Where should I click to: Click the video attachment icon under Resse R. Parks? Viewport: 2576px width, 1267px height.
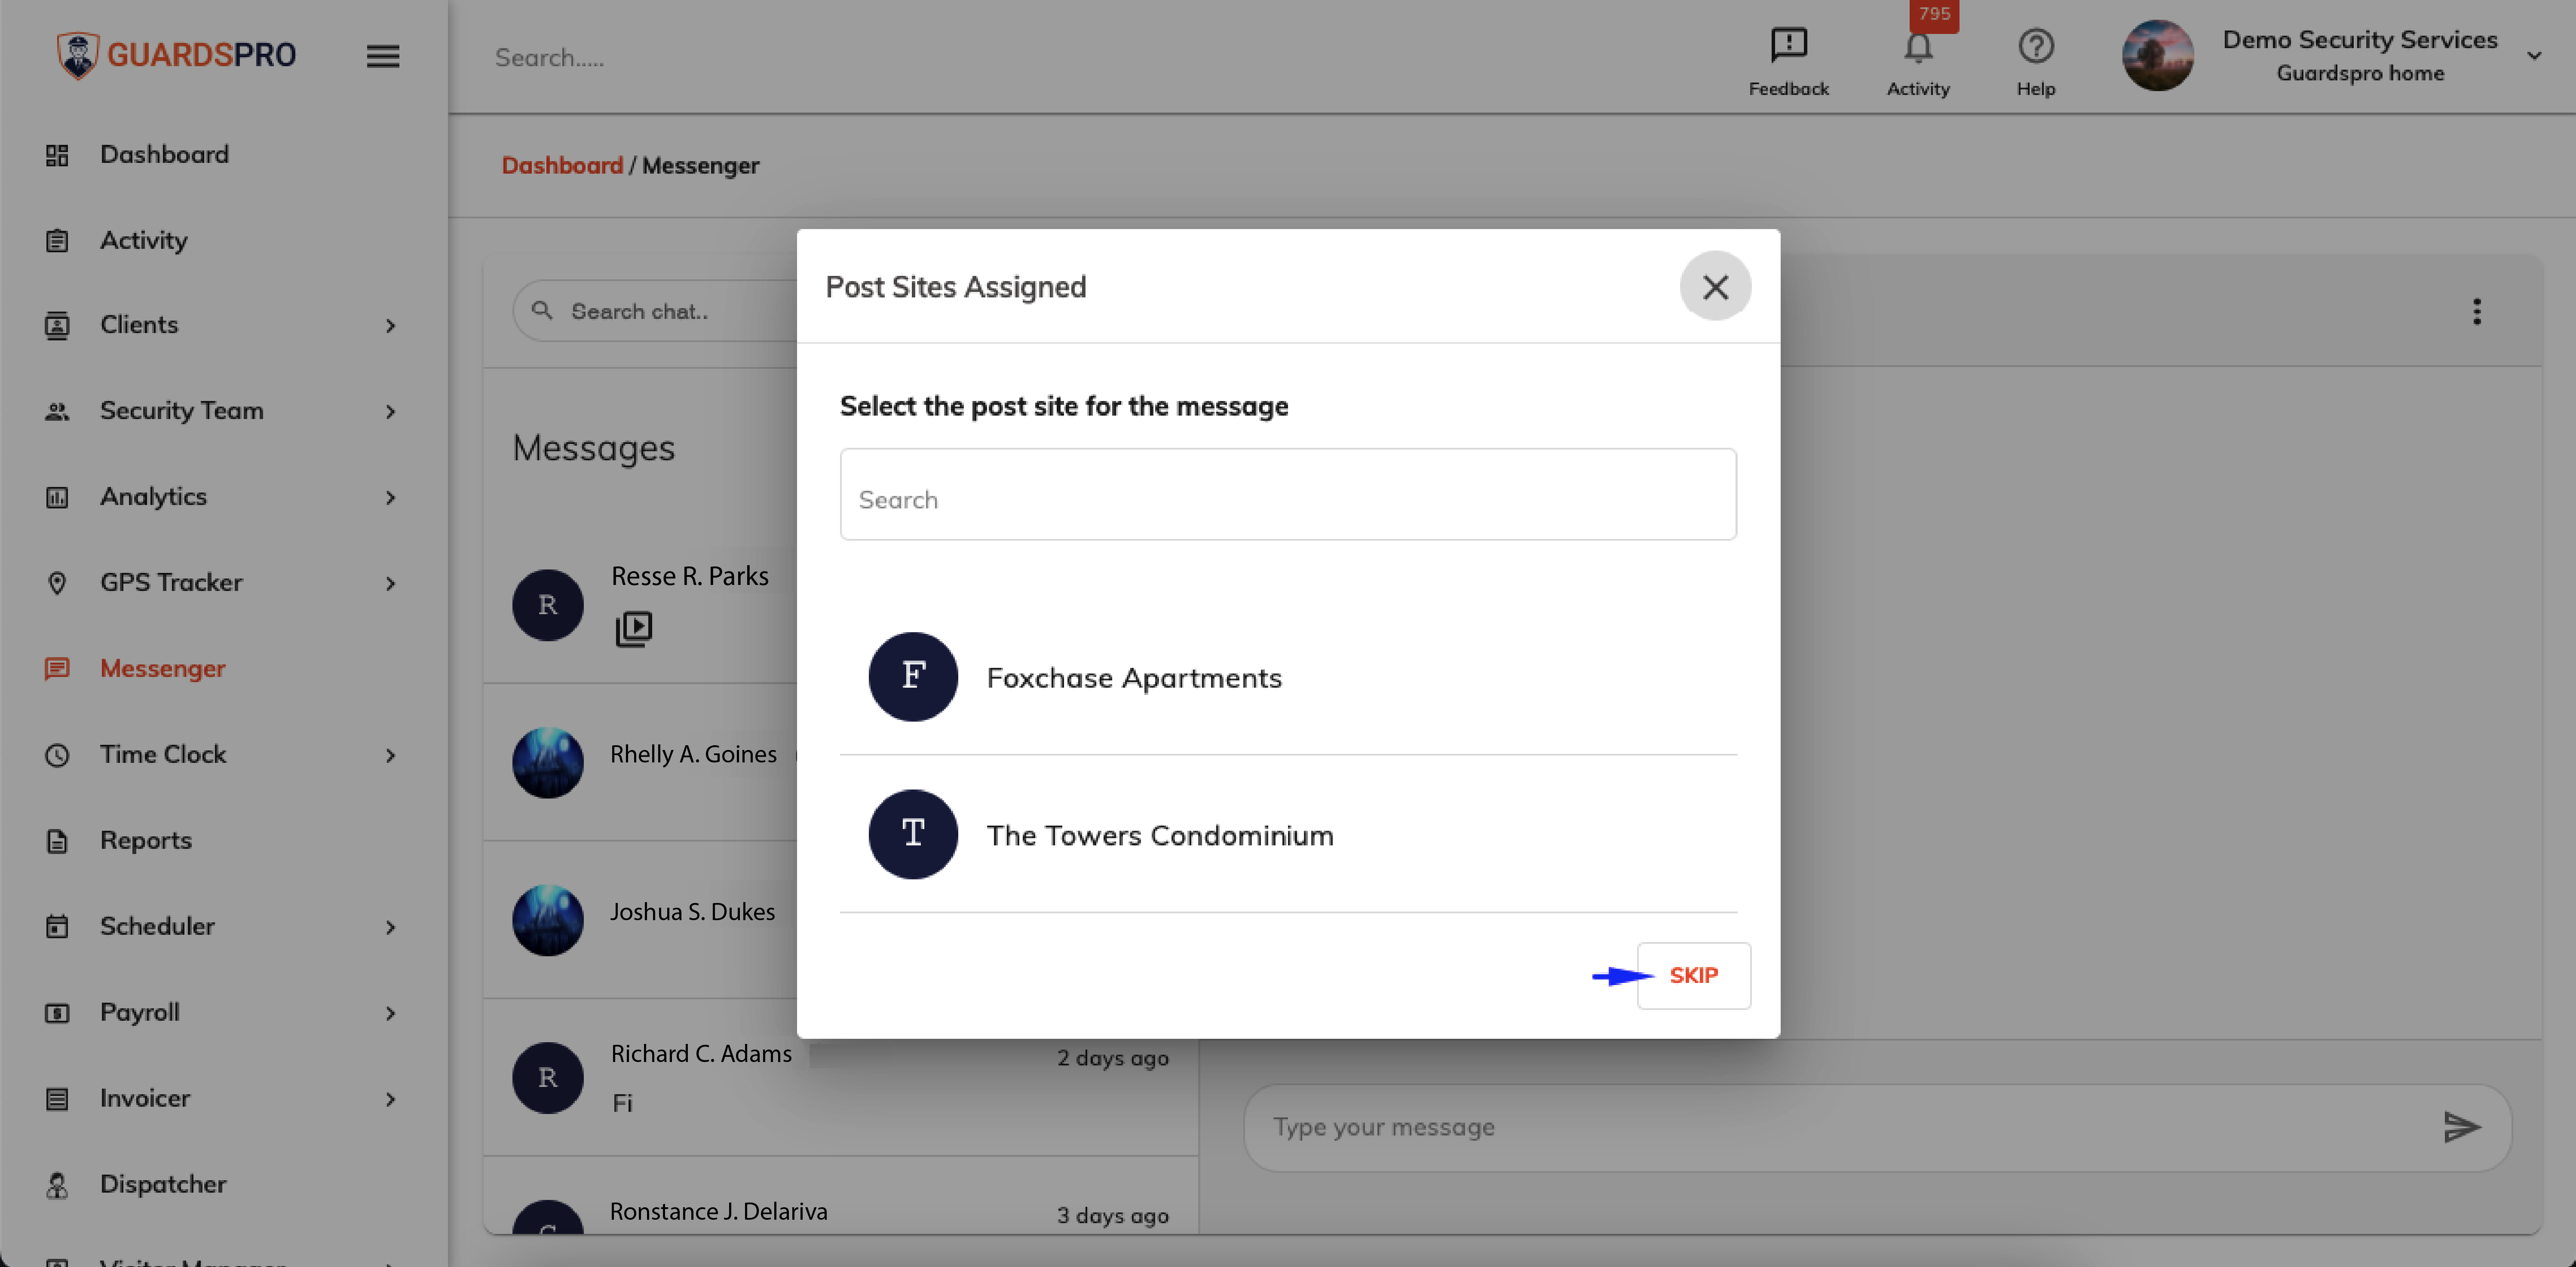pyautogui.click(x=633, y=628)
